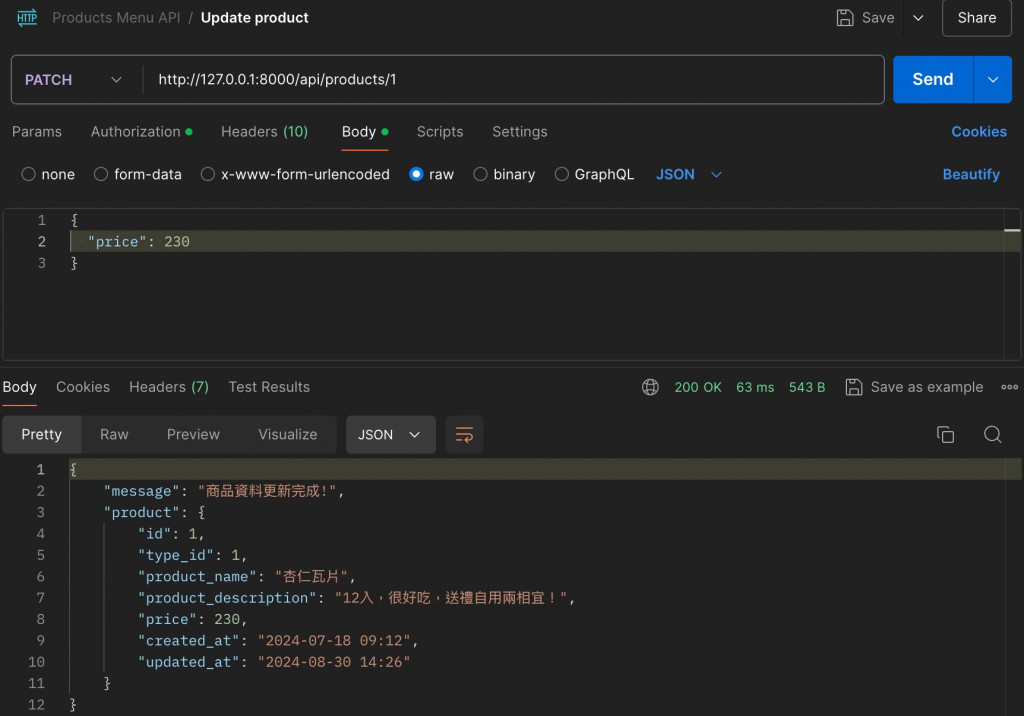Switch response view to Raw

[x=114, y=434]
